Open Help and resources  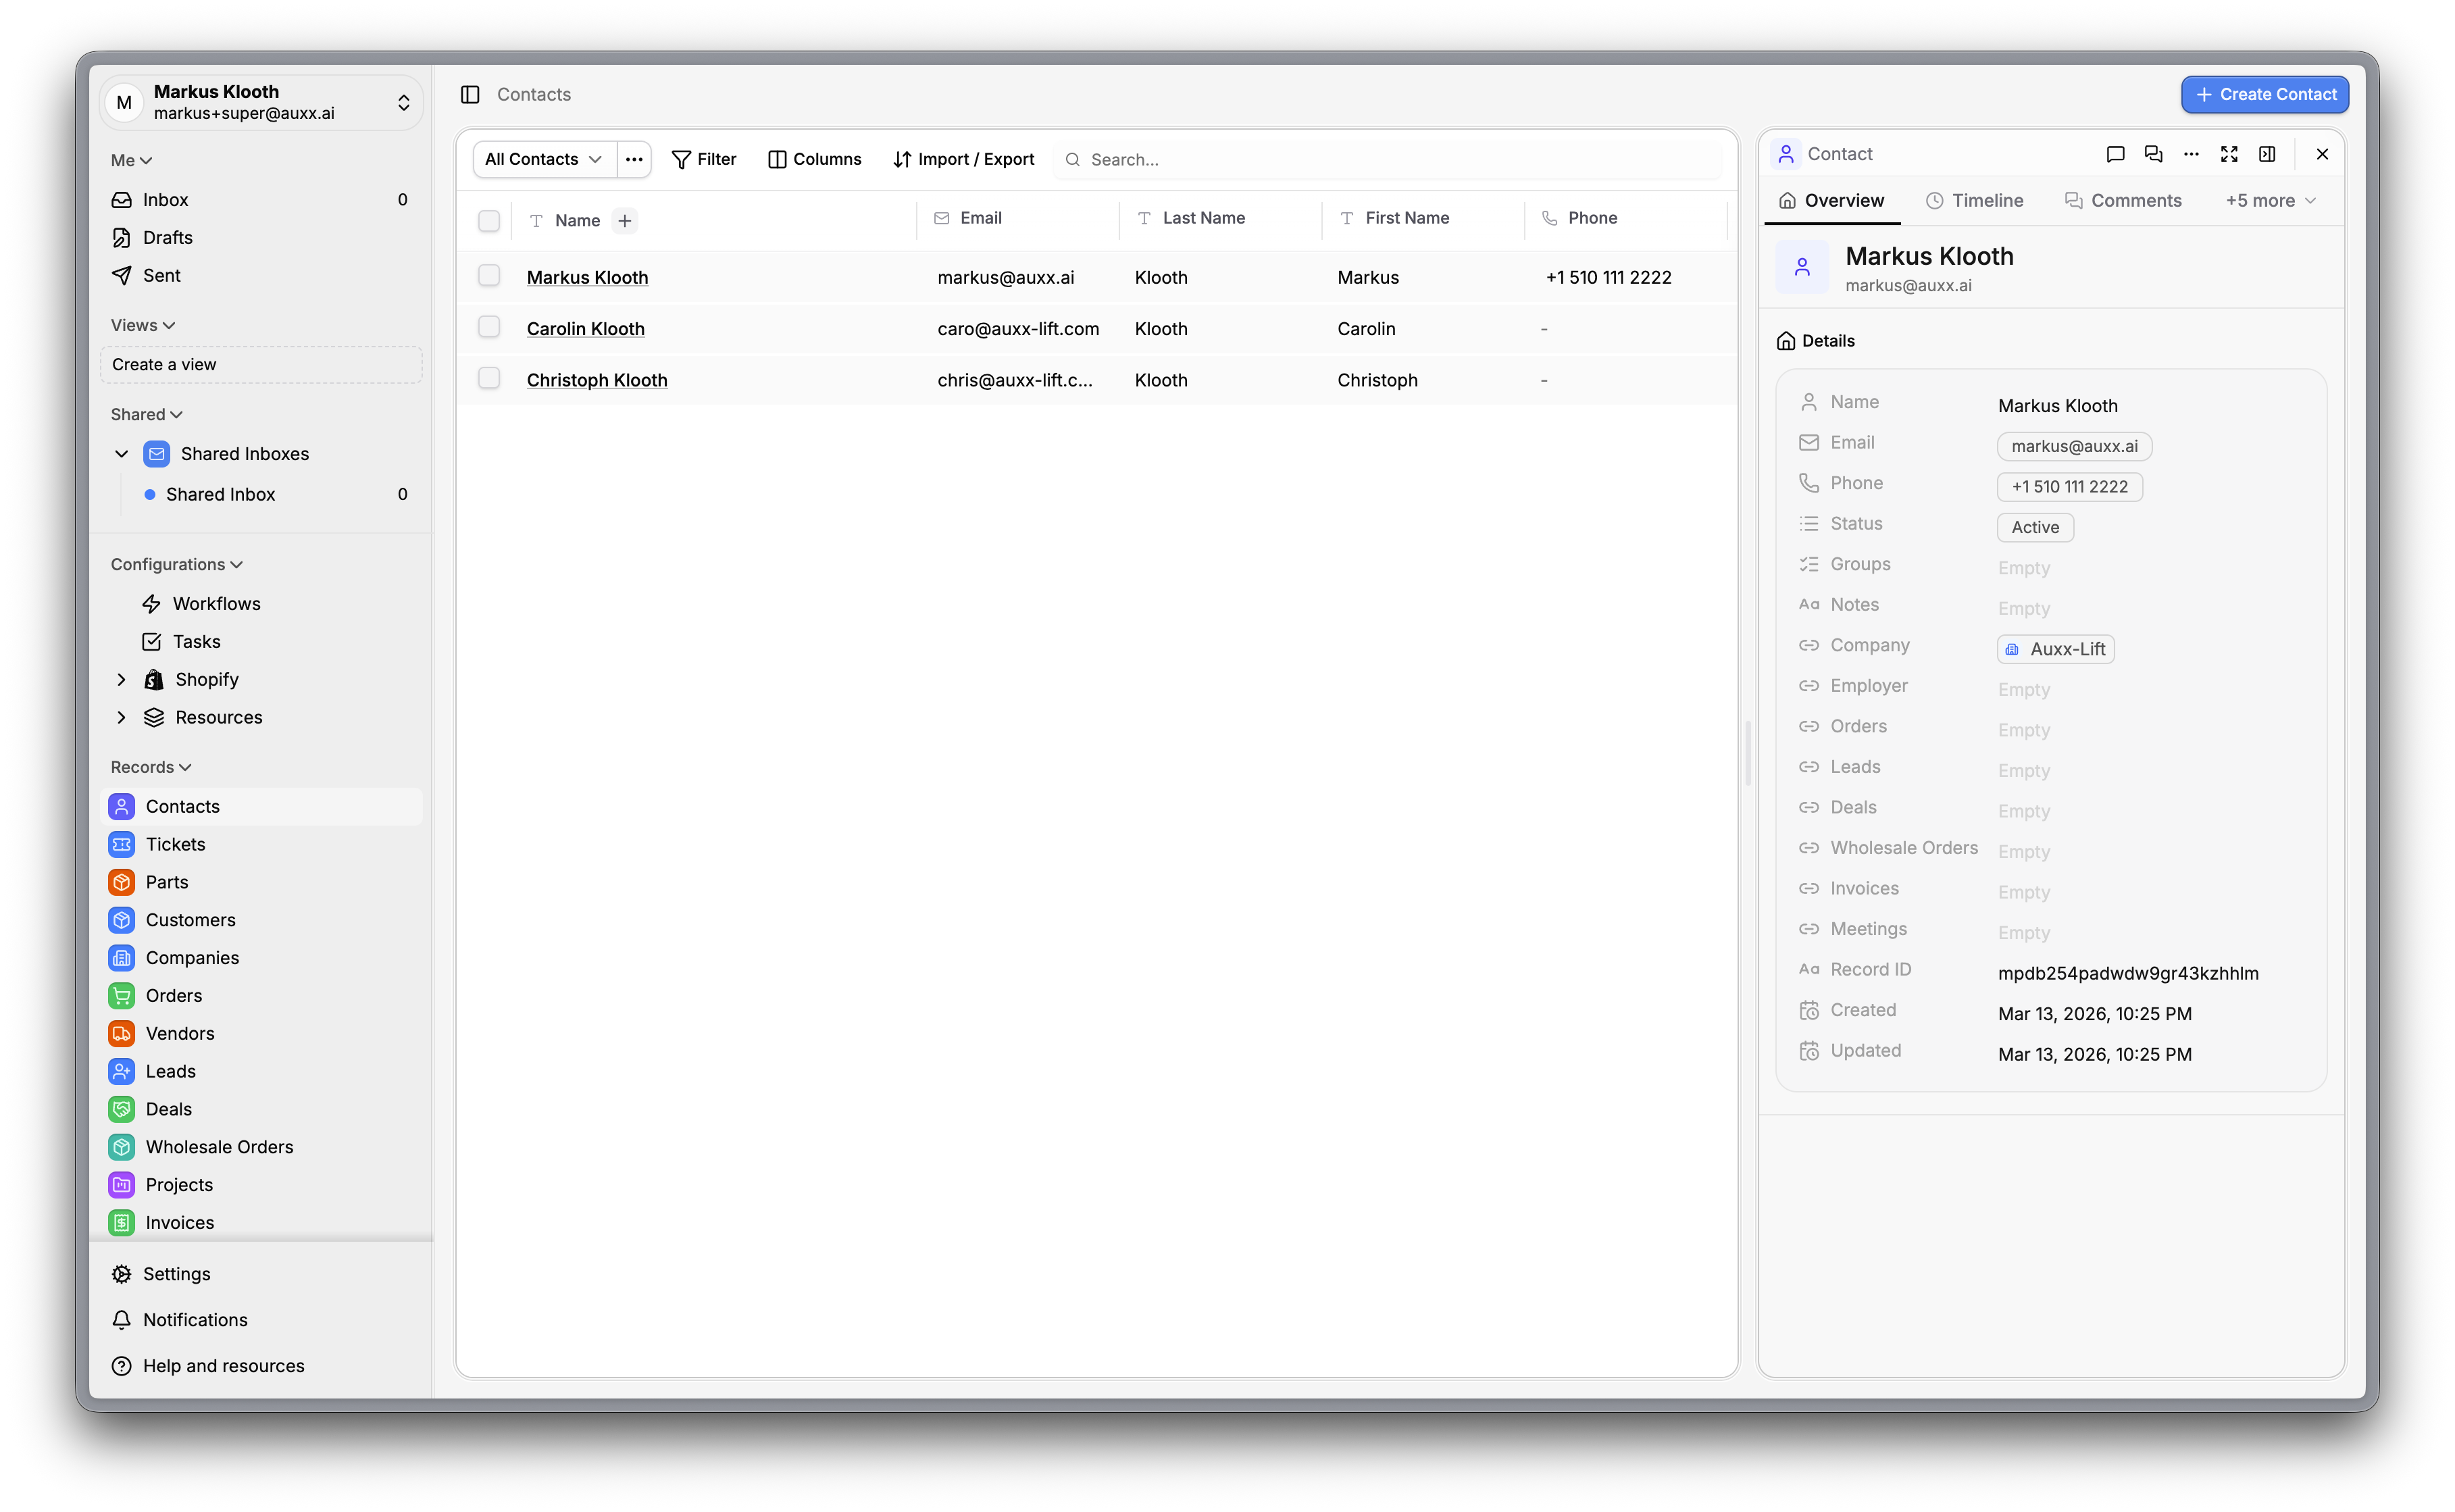260,1365
